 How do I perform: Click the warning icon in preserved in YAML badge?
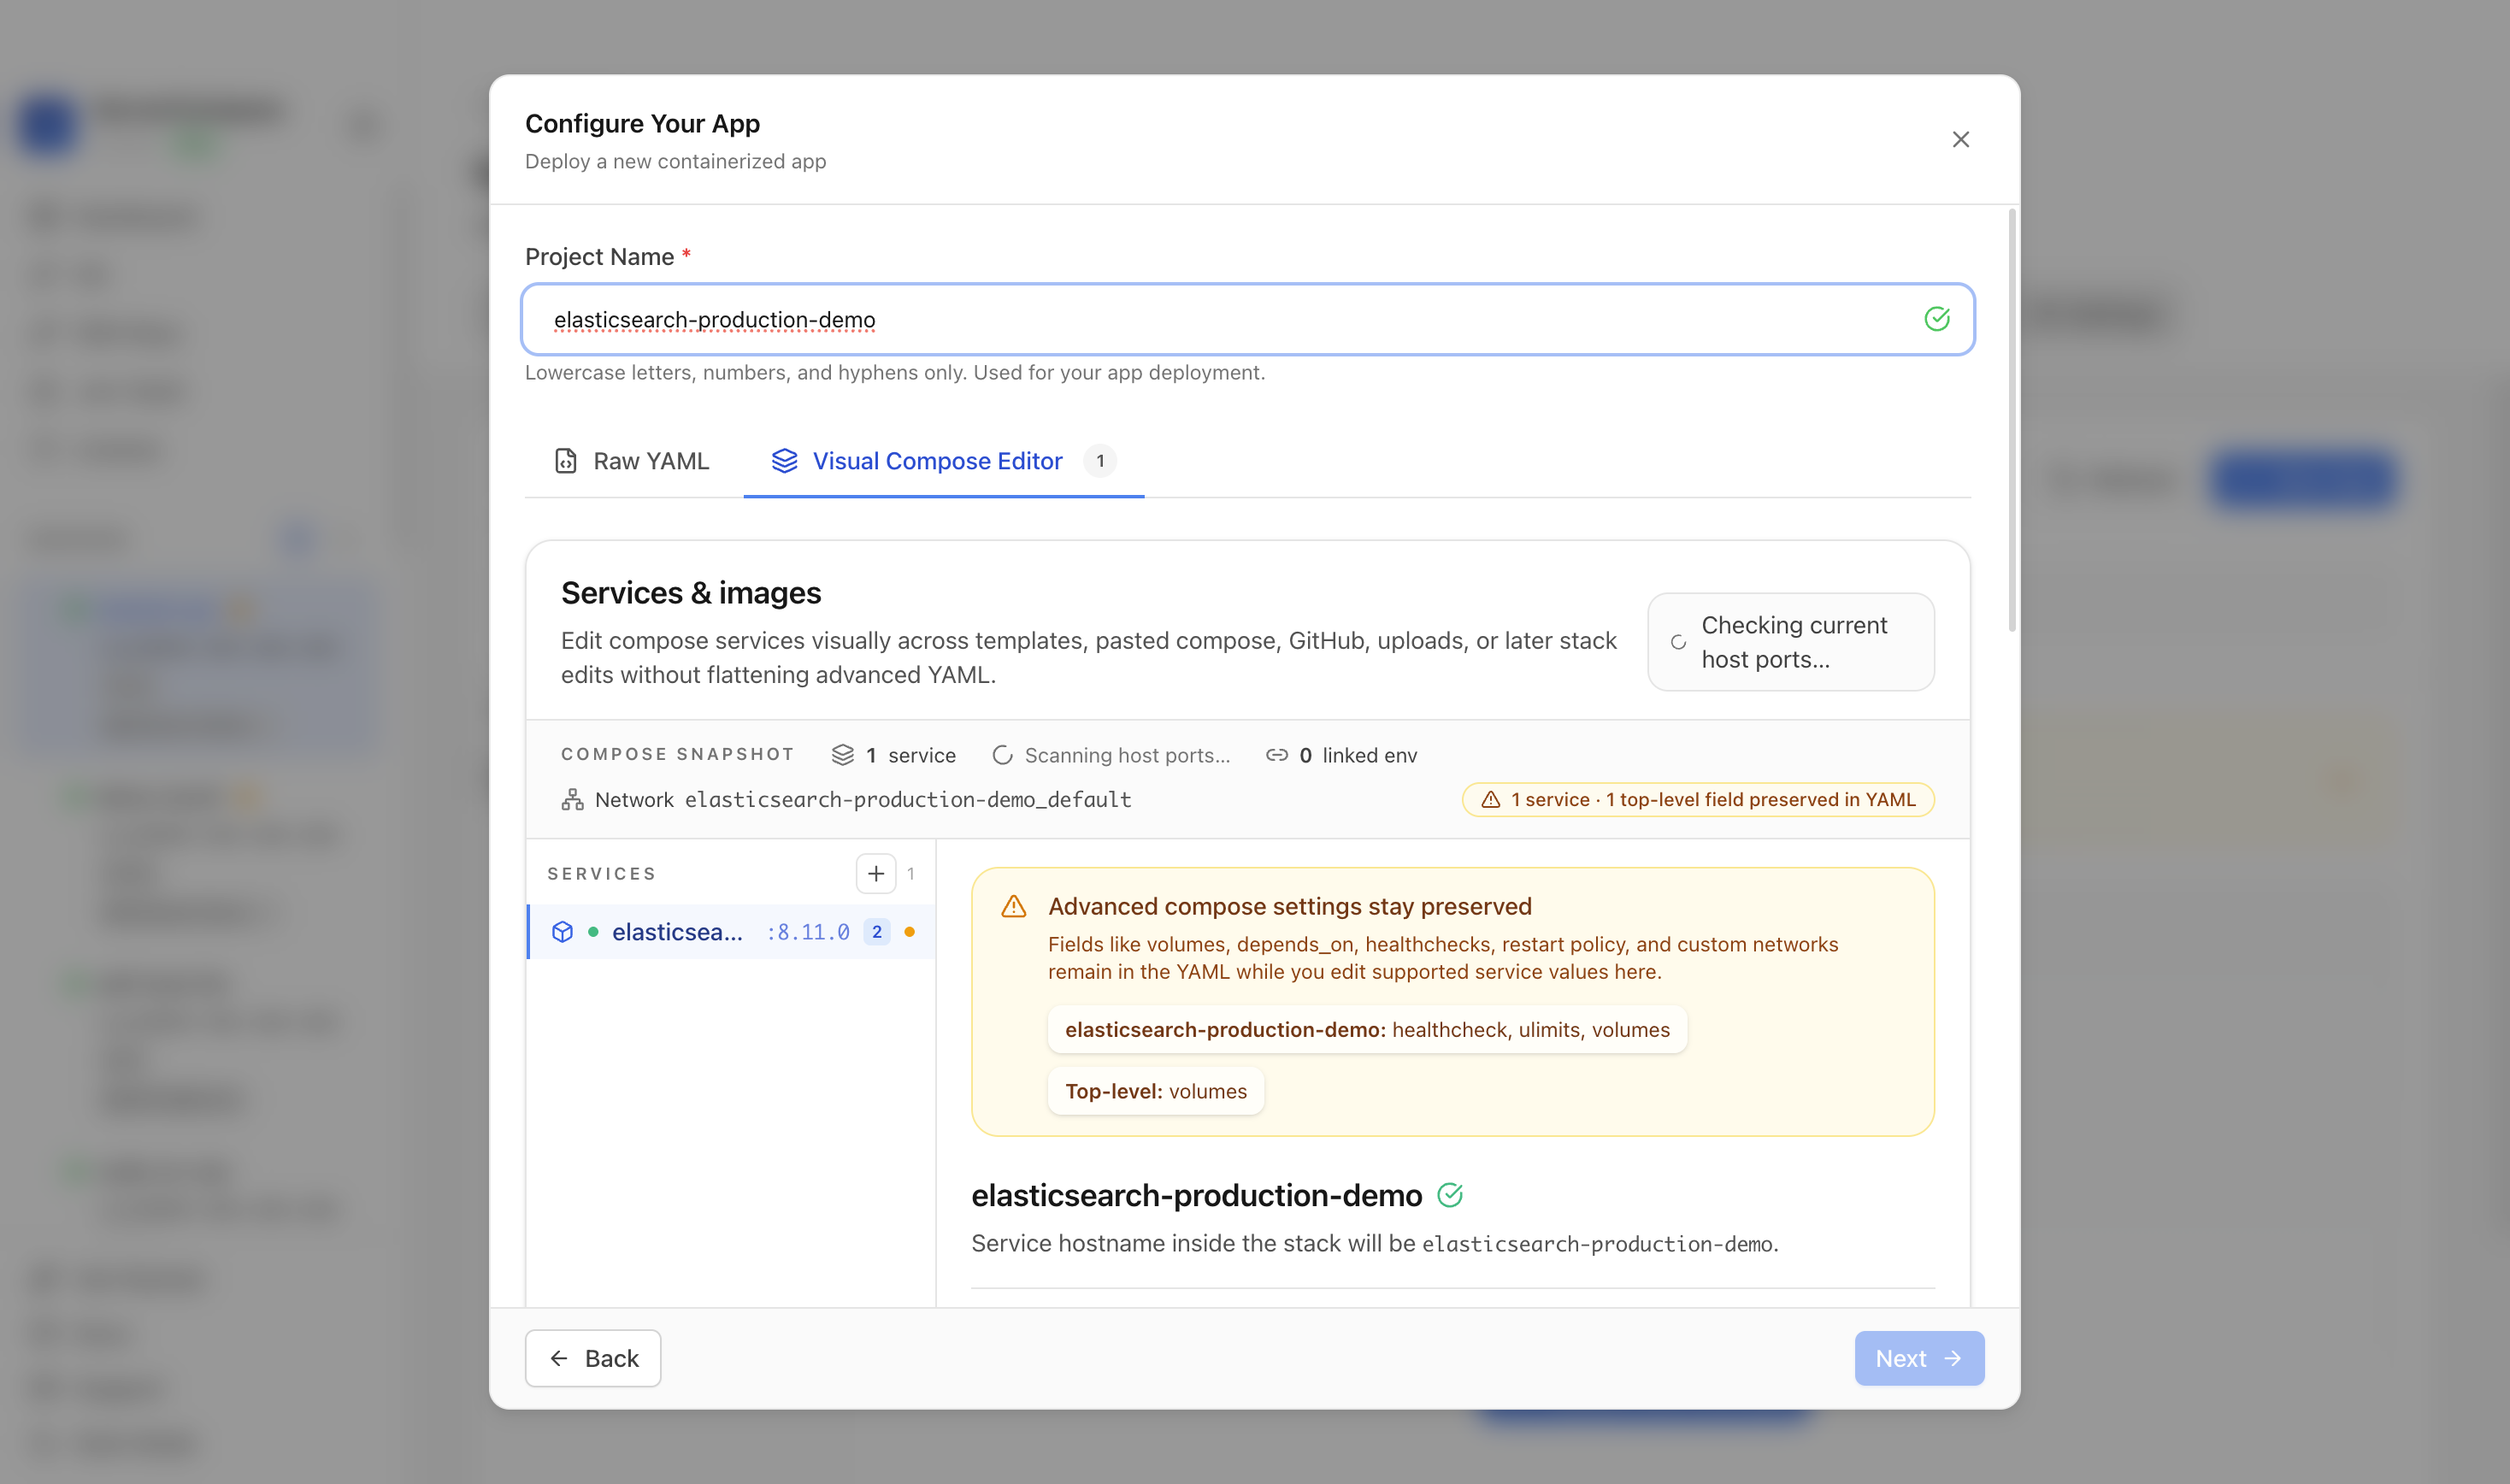1490,799
